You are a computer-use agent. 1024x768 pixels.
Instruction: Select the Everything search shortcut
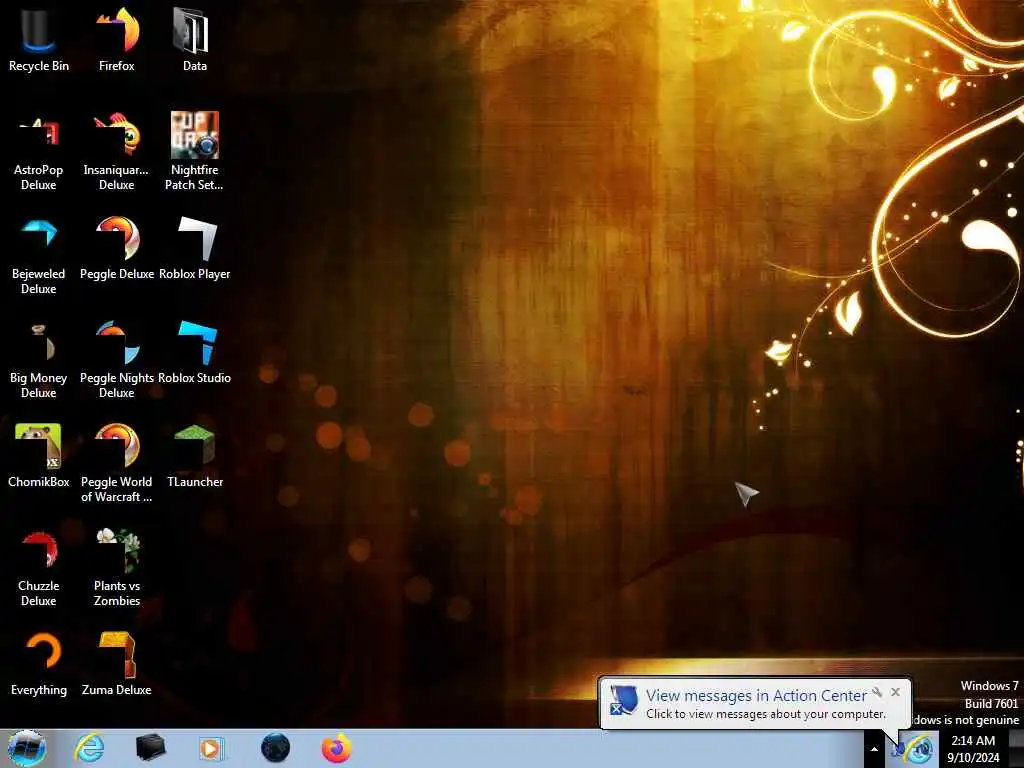[x=39, y=664]
